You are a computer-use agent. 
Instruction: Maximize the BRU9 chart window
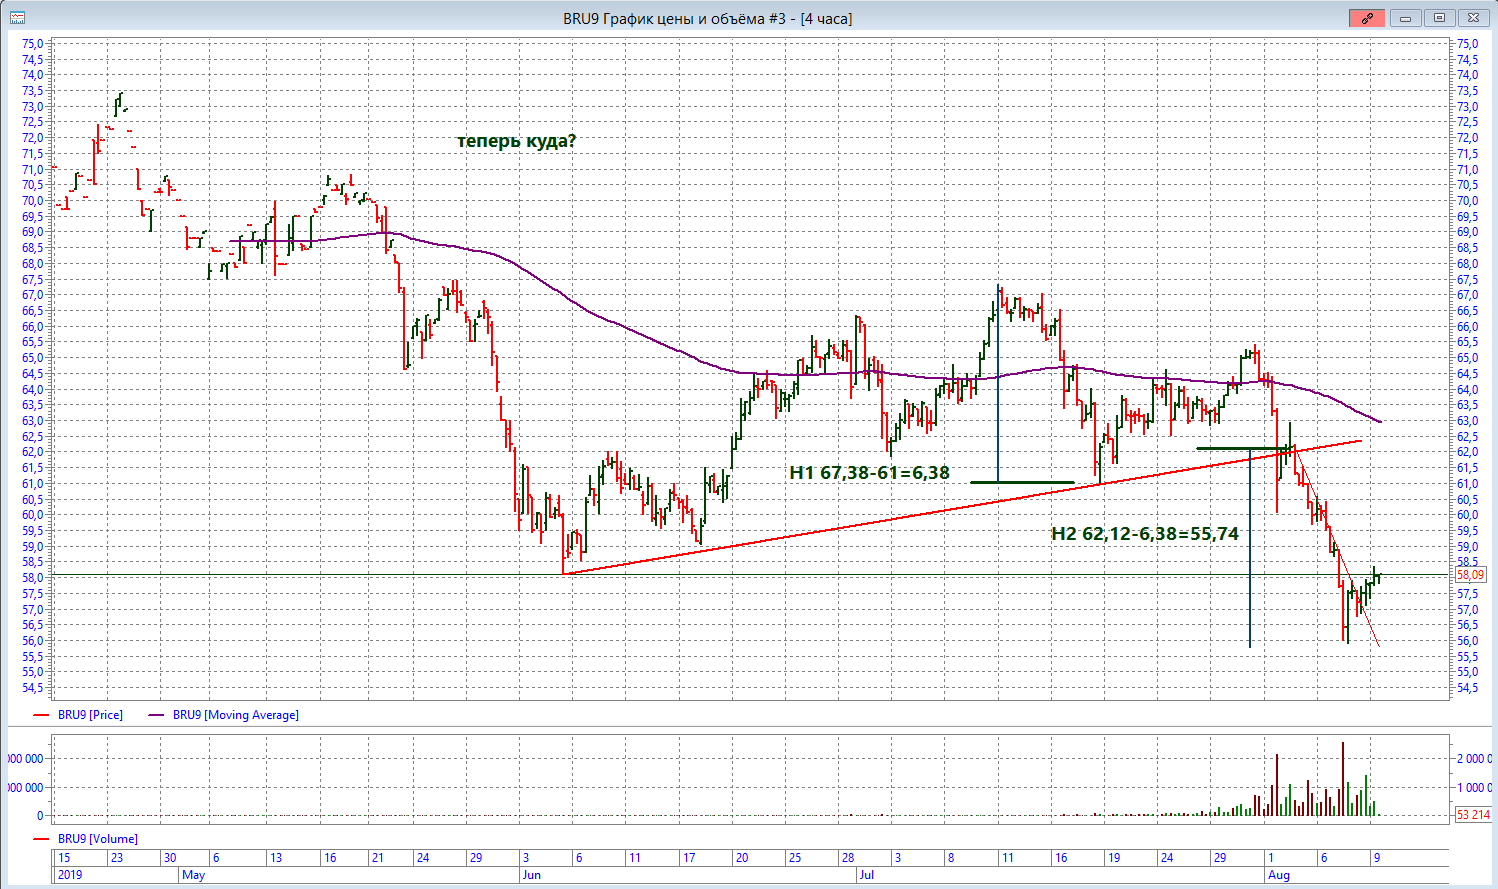tap(1439, 18)
